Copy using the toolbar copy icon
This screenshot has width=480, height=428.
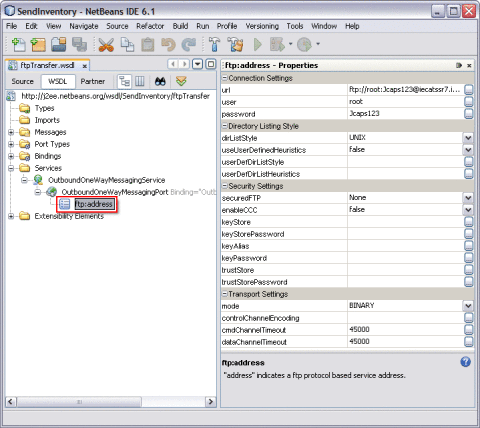coord(127,44)
